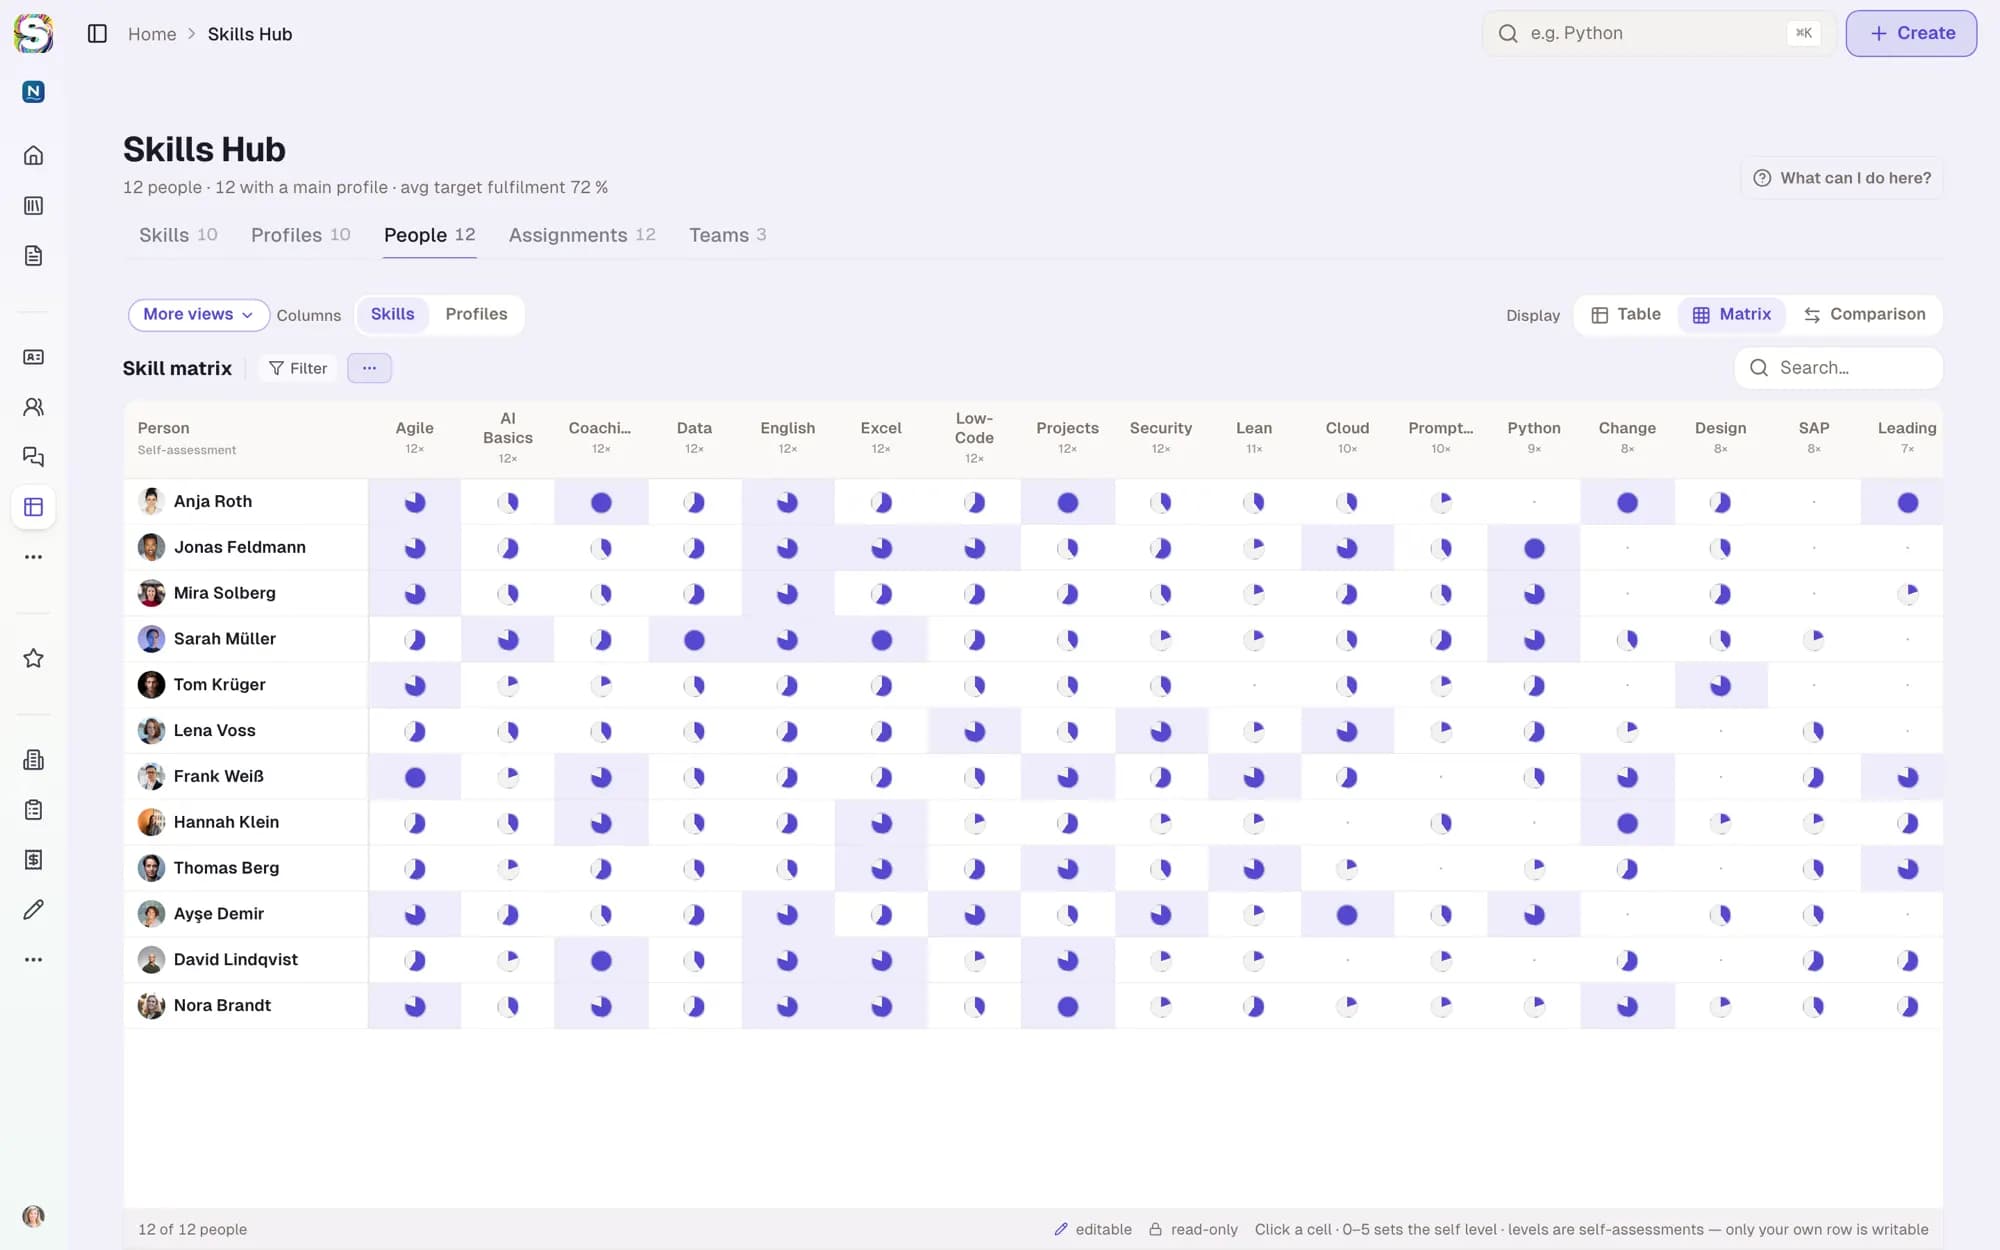Open Jonas Feldmann's person row

tap(245, 547)
